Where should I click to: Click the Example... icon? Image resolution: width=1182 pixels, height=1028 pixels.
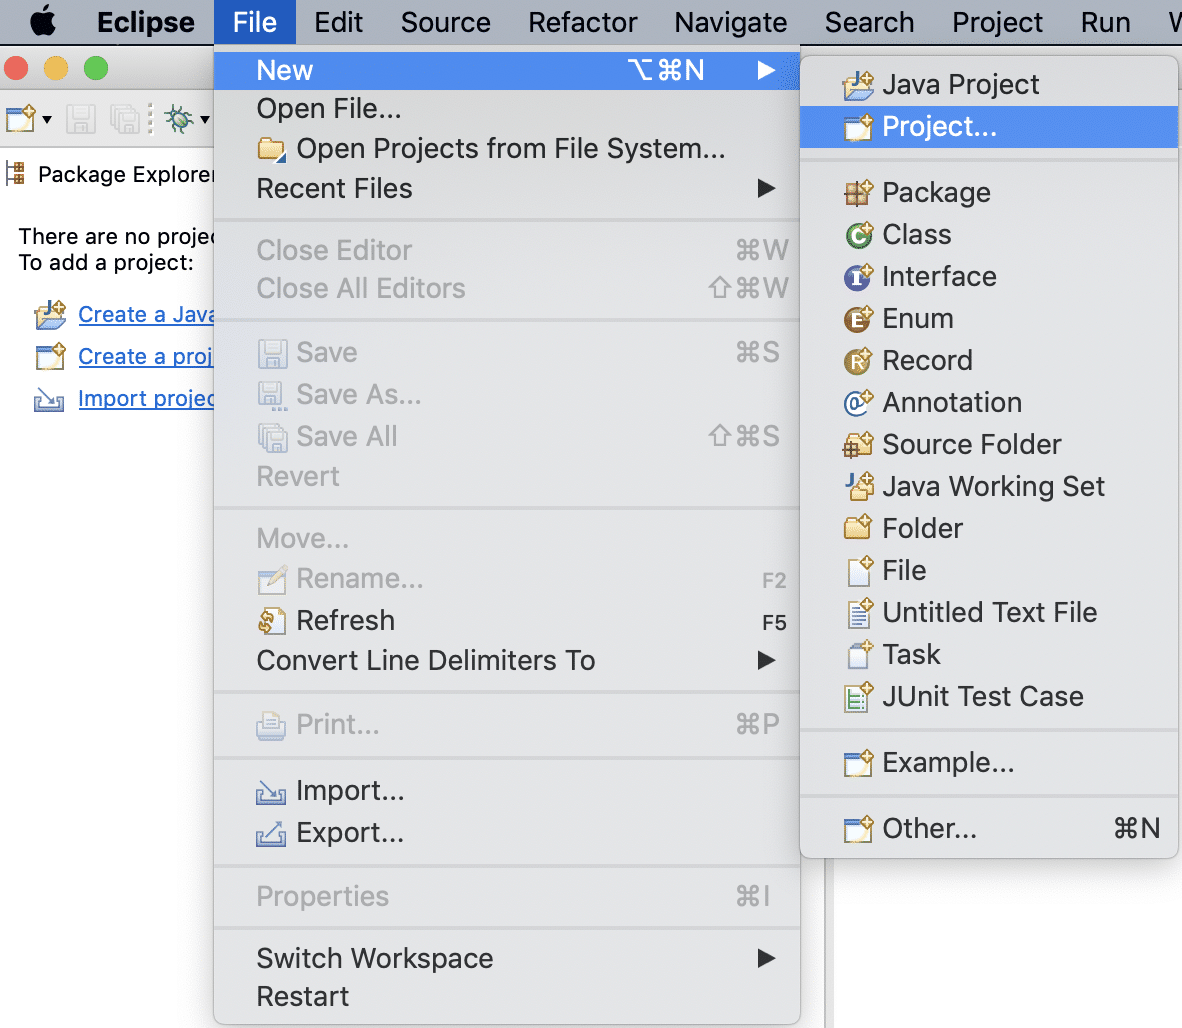click(858, 763)
